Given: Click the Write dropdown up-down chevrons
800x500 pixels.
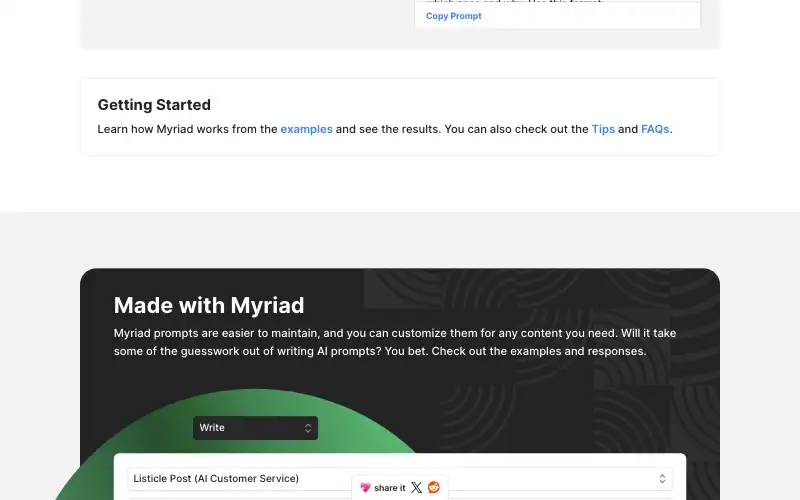Looking at the screenshot, I should click(308, 428).
